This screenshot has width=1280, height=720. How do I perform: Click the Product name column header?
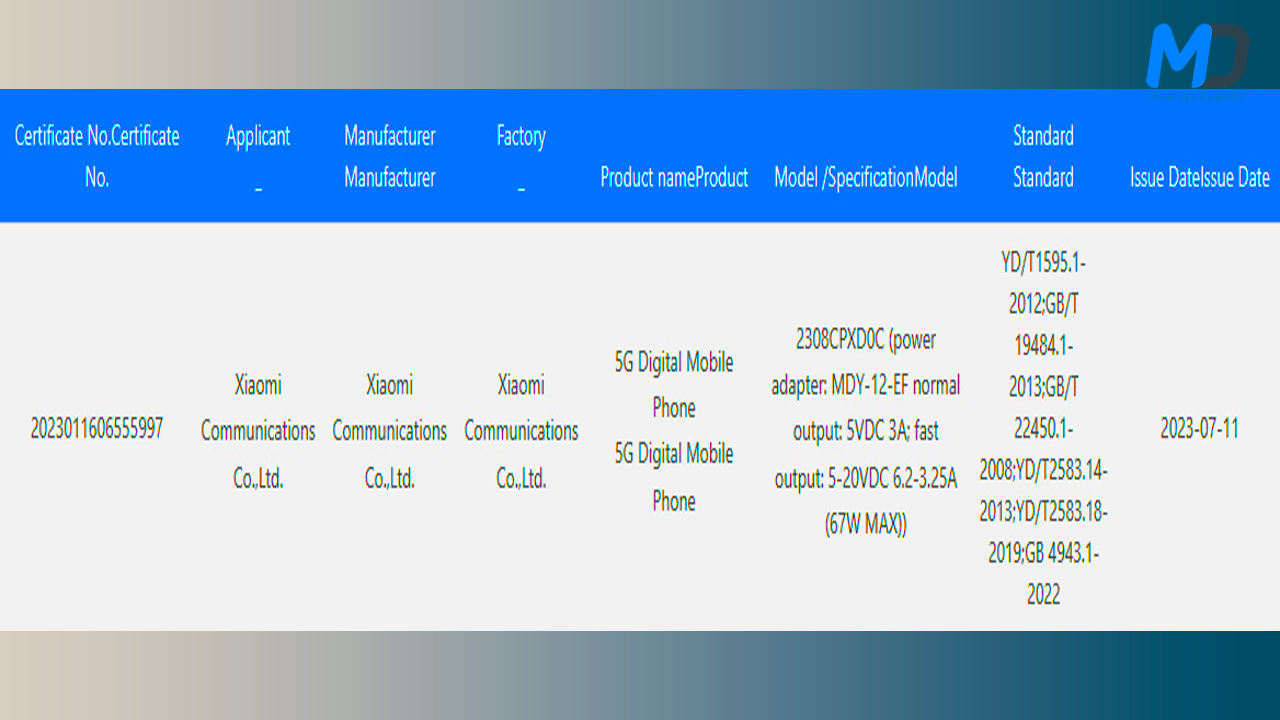(674, 178)
